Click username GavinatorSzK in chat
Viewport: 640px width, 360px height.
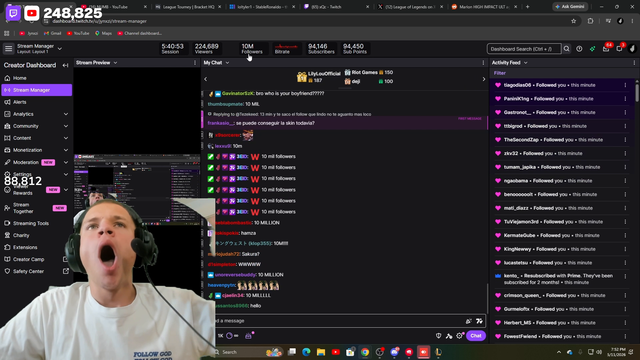click(238, 93)
